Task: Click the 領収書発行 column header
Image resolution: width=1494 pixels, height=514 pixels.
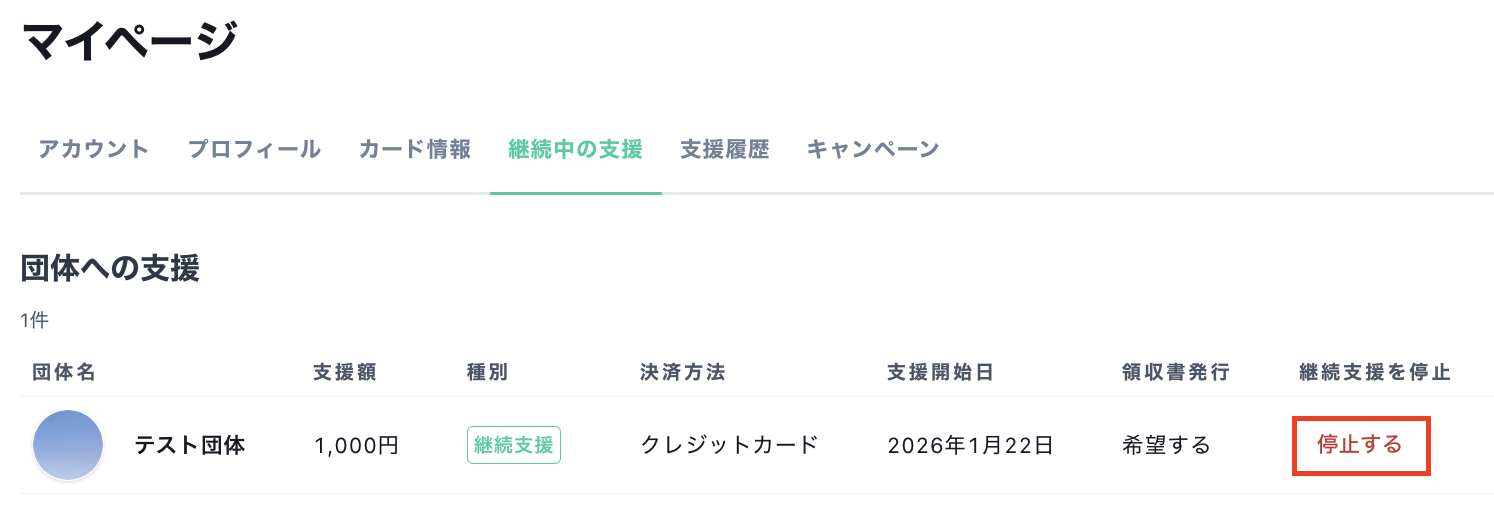Action: coord(1176,373)
